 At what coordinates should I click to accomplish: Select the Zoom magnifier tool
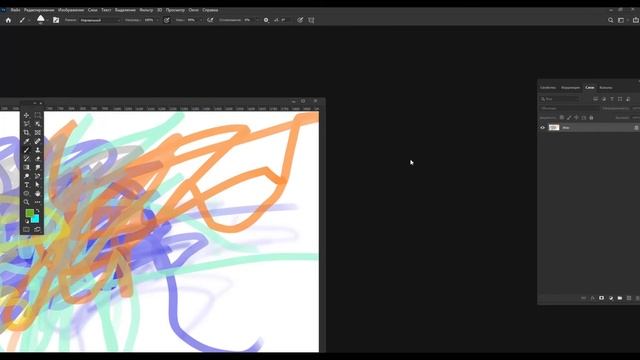(27, 202)
